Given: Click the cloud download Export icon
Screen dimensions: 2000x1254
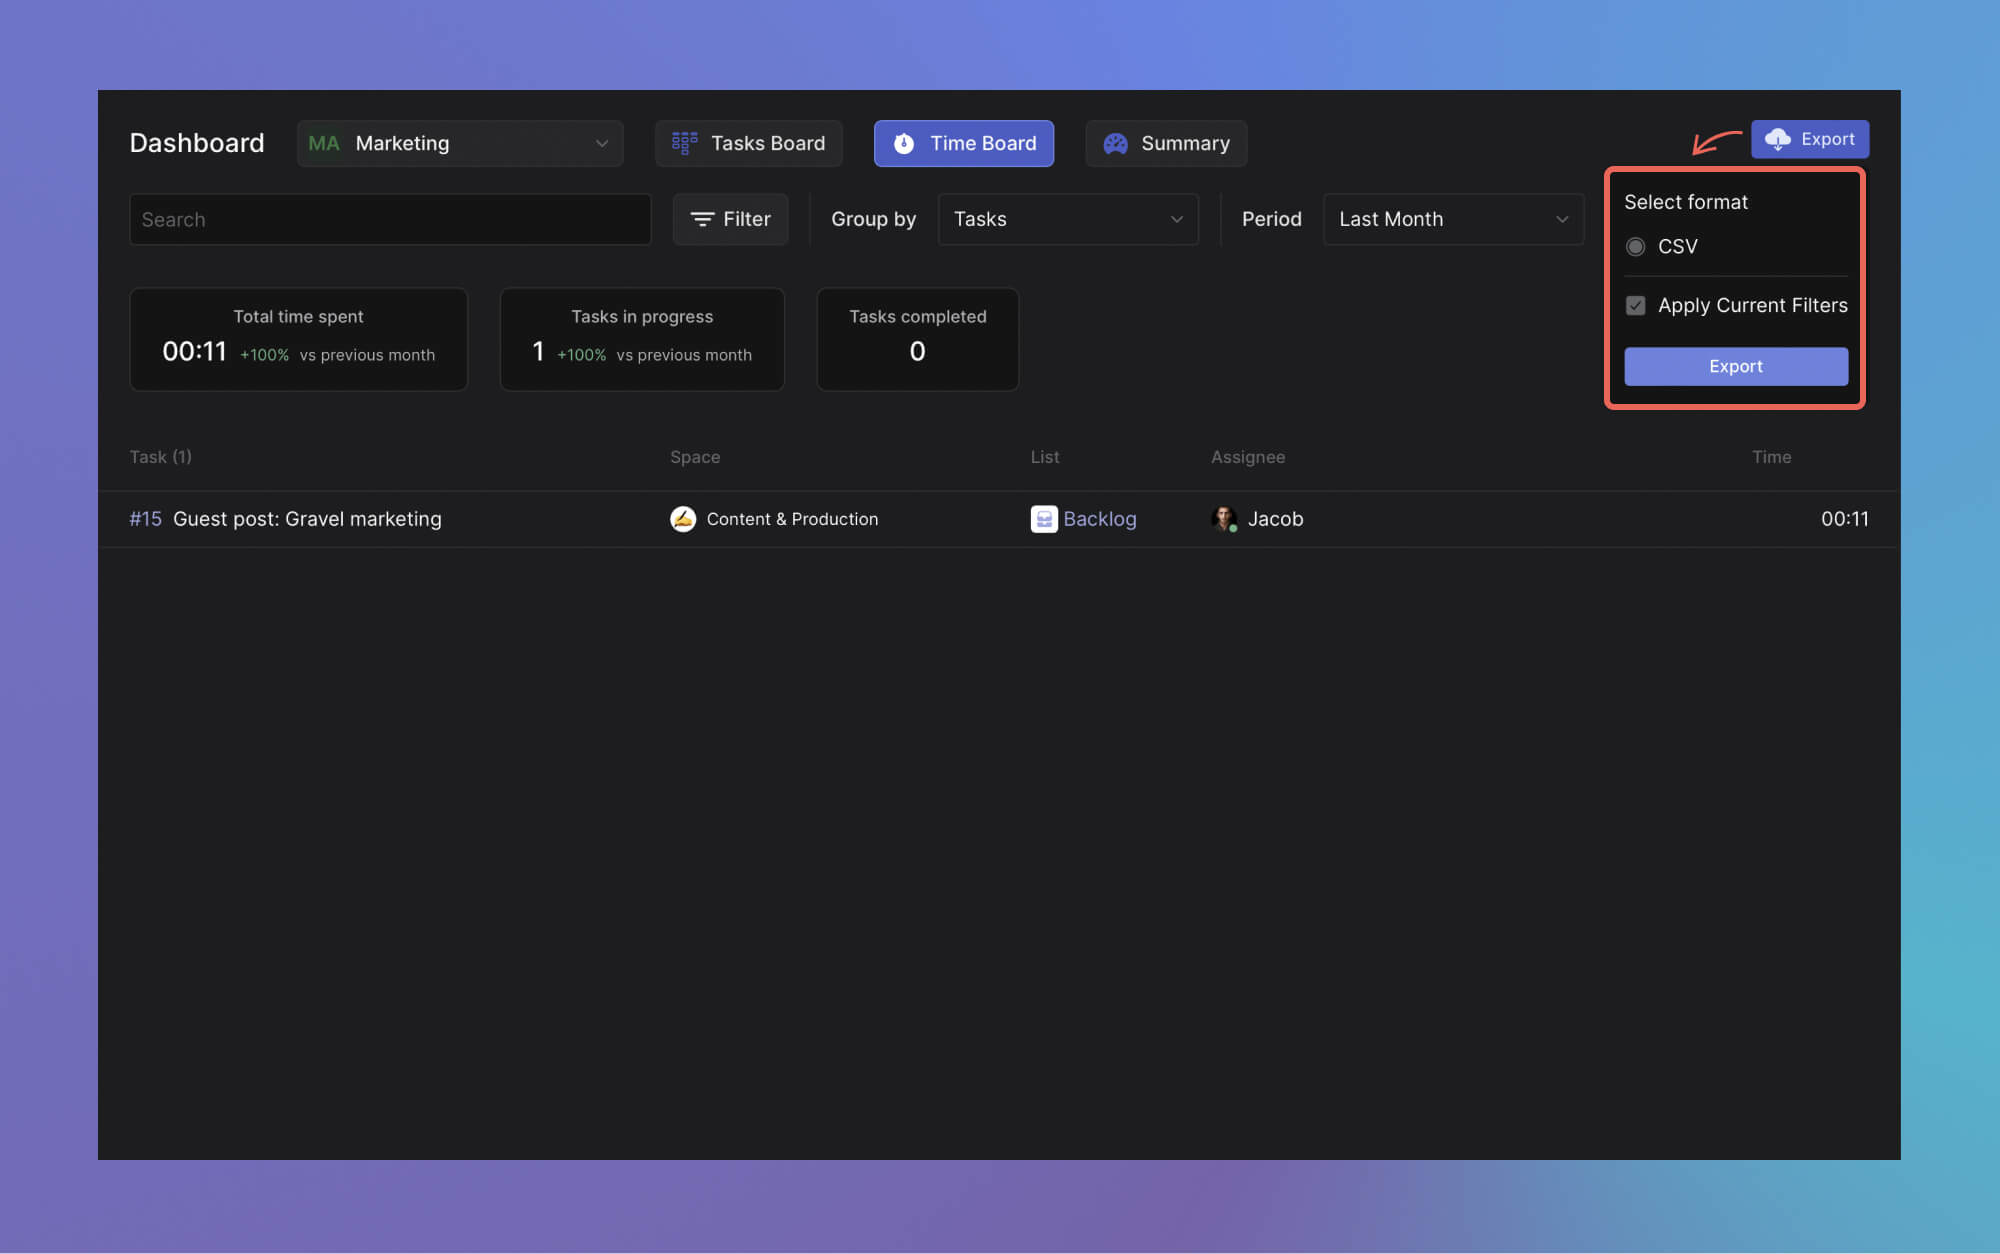Looking at the screenshot, I should pos(1777,139).
